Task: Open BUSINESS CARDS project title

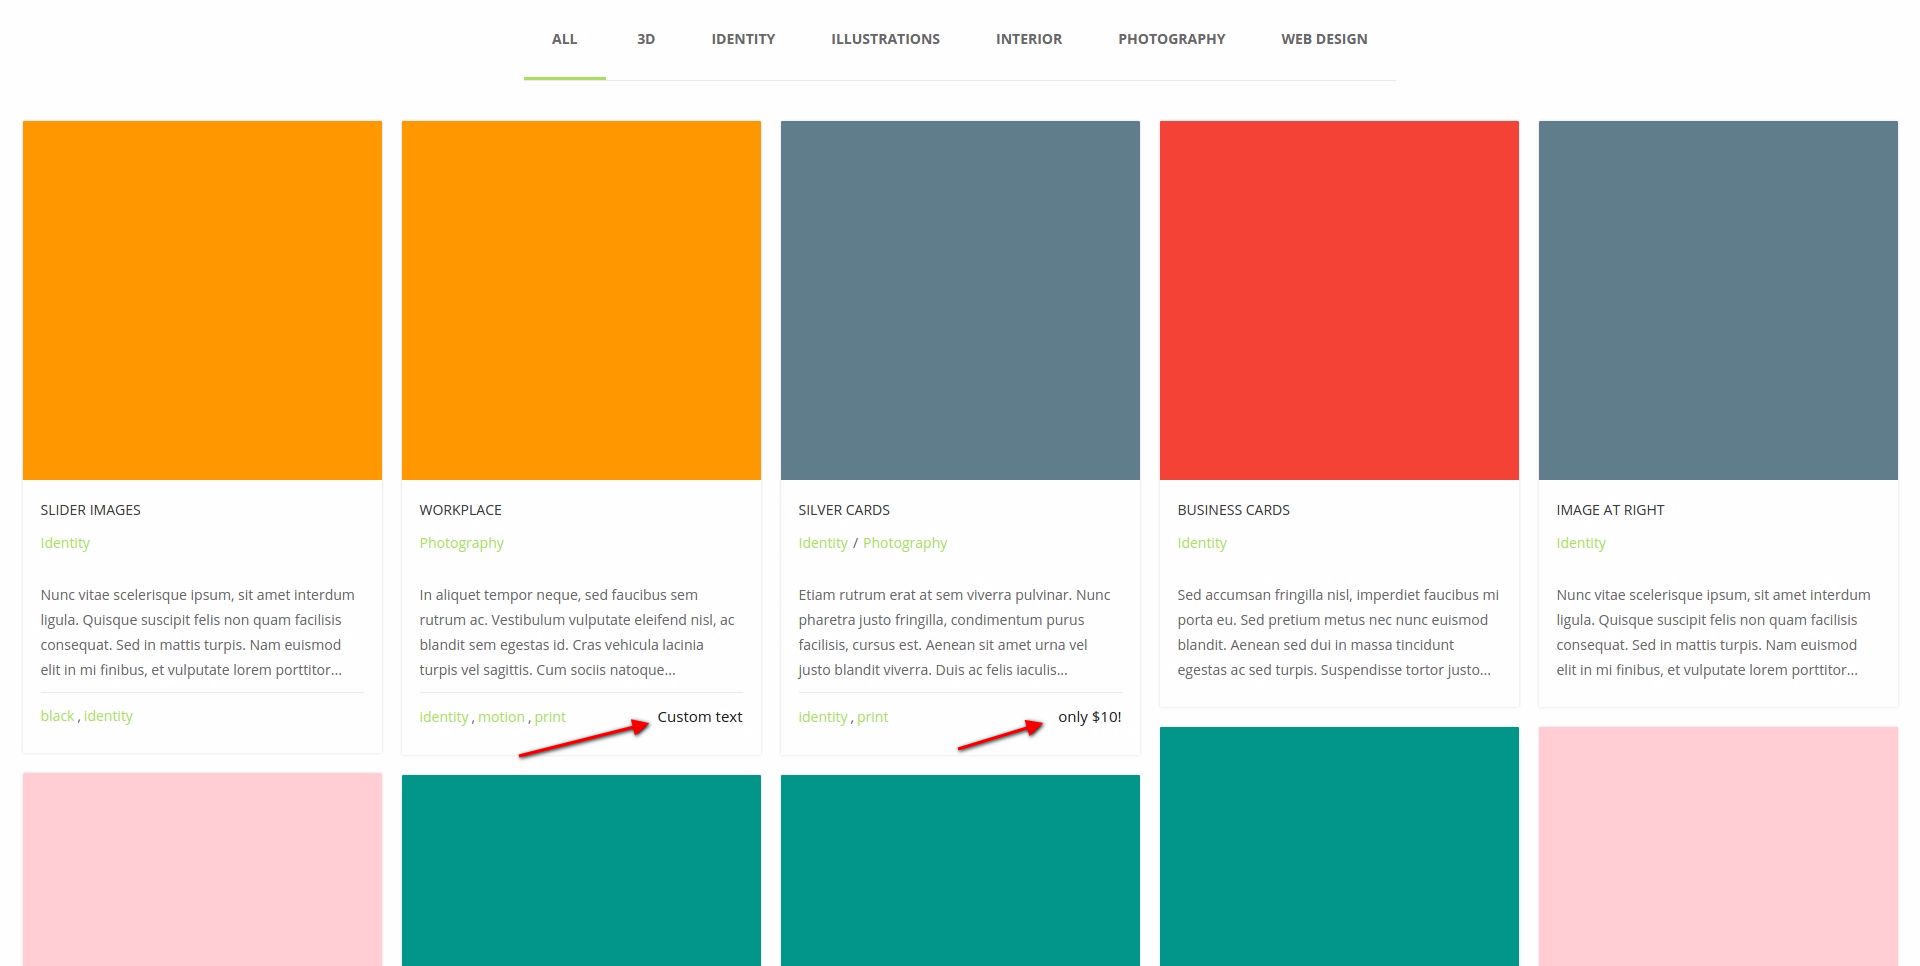Action: click(1233, 510)
